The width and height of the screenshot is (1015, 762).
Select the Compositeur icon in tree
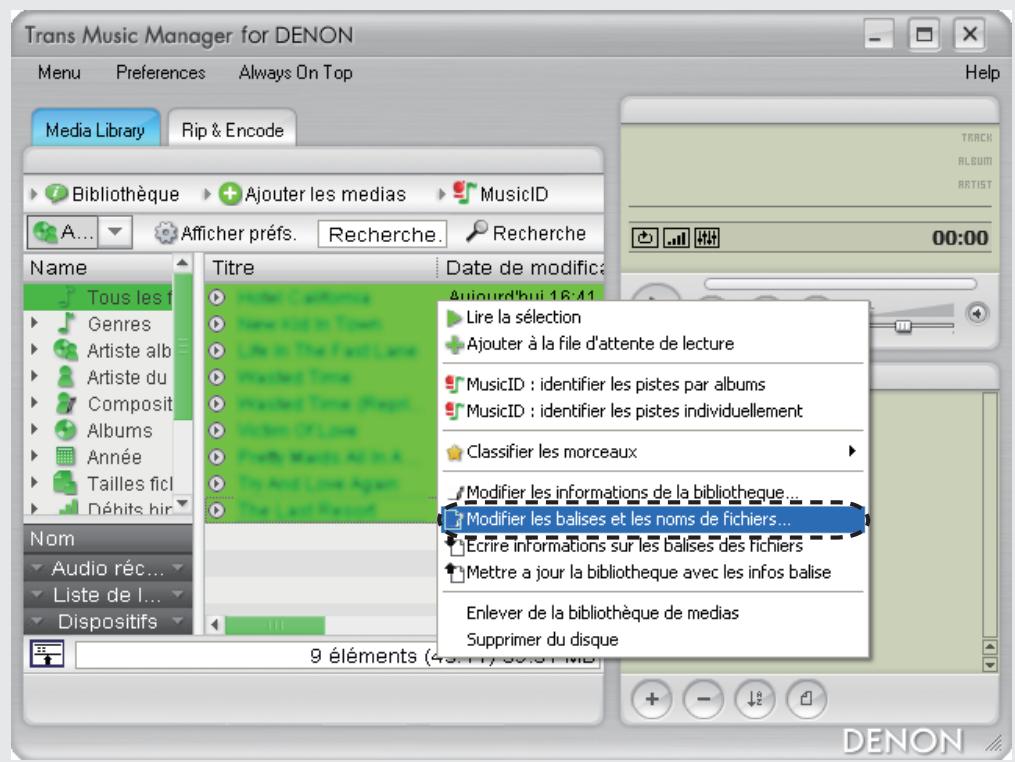pyautogui.click(x=65, y=403)
